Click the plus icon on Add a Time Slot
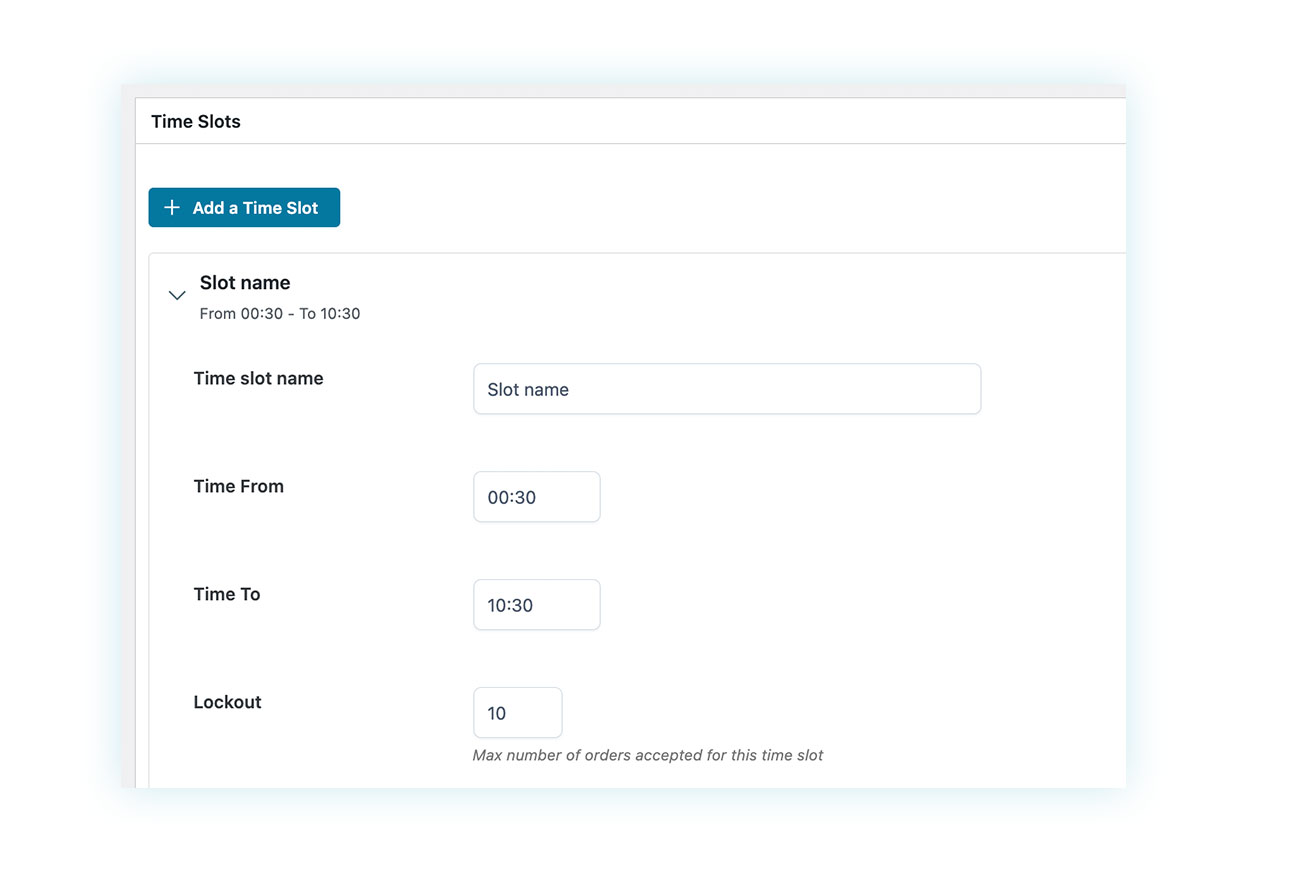Image resolution: width=1300 pixels, height=883 pixels. coord(170,207)
